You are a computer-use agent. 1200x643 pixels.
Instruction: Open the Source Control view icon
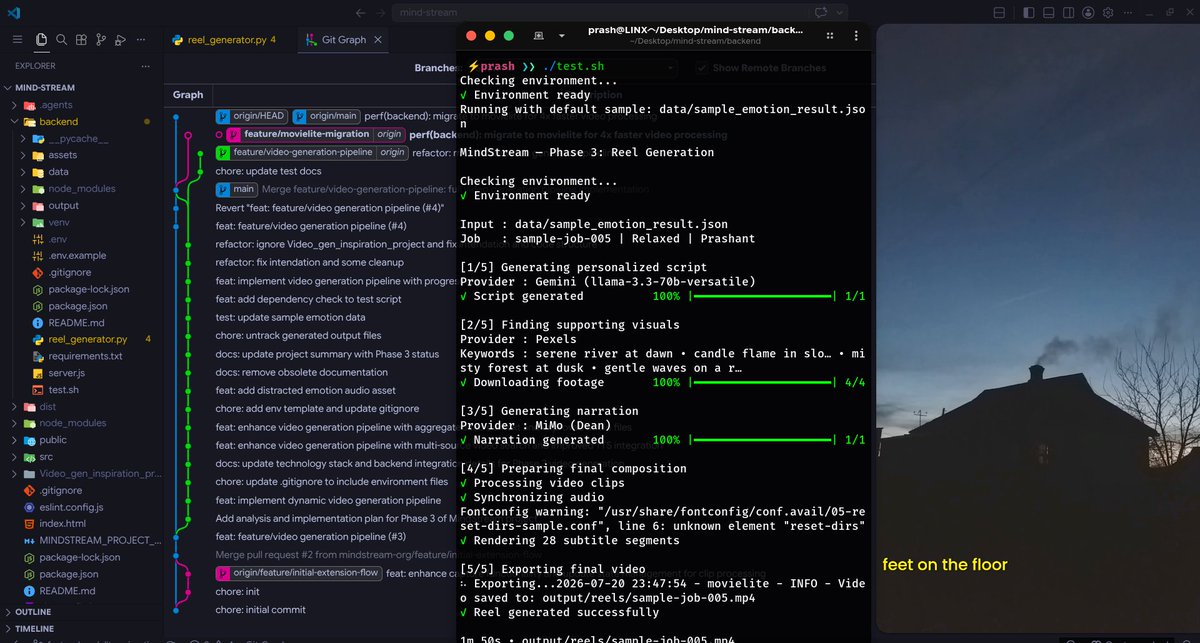point(101,40)
